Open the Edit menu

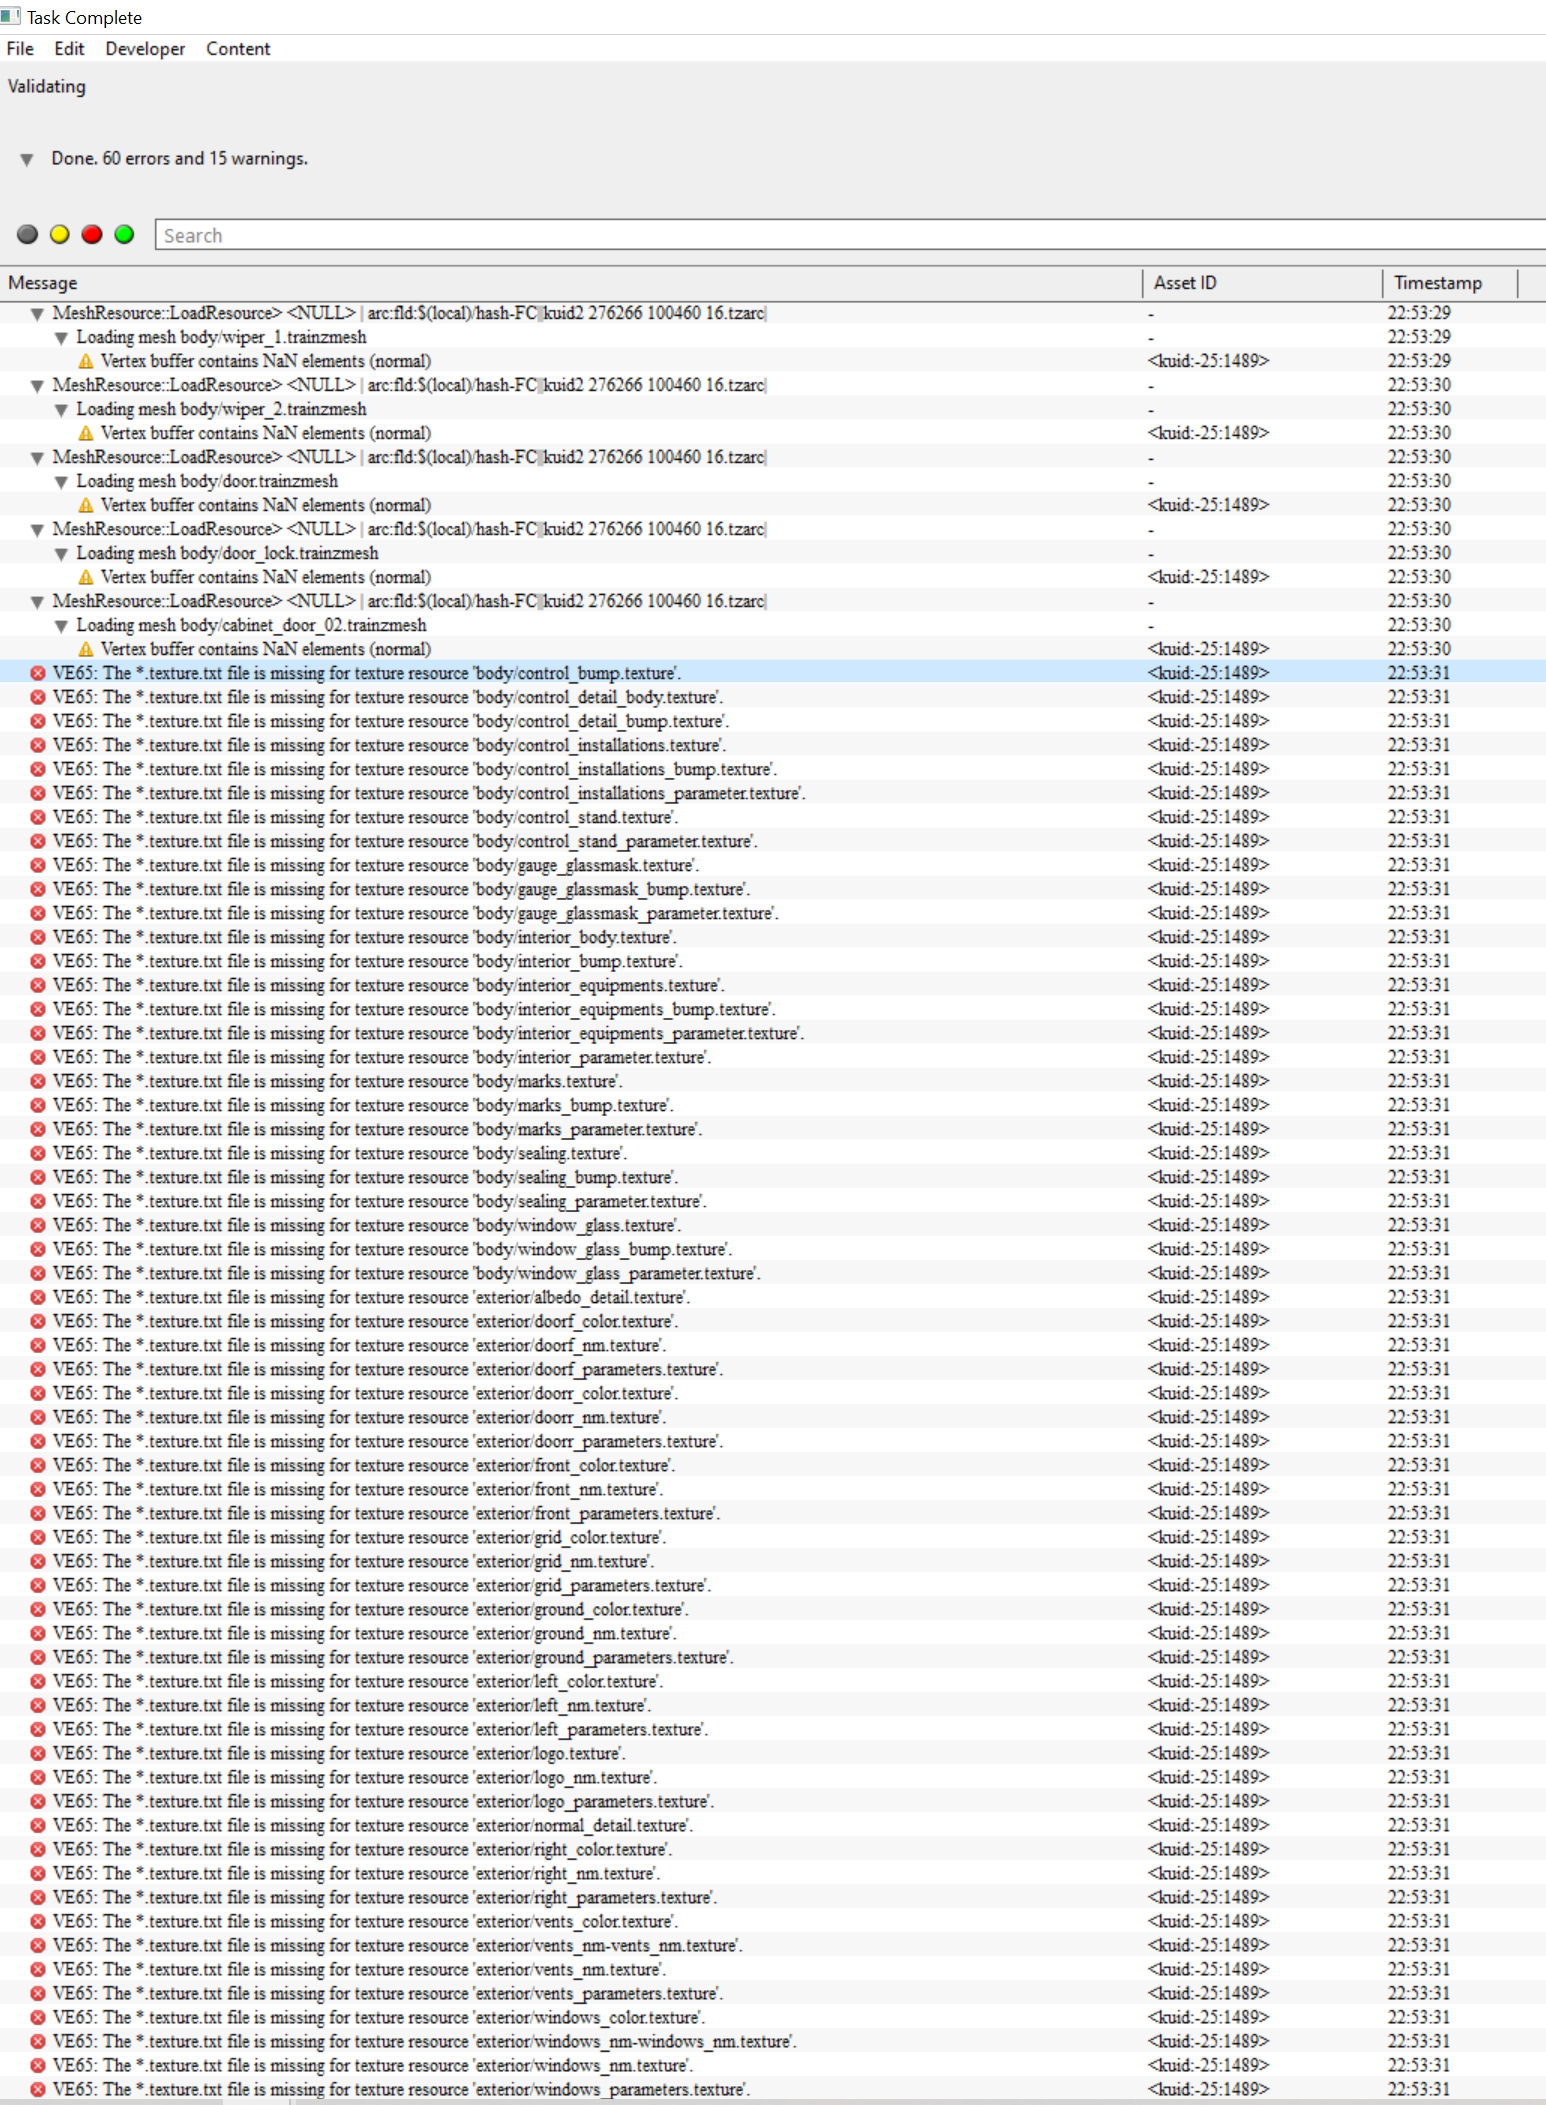(69, 48)
